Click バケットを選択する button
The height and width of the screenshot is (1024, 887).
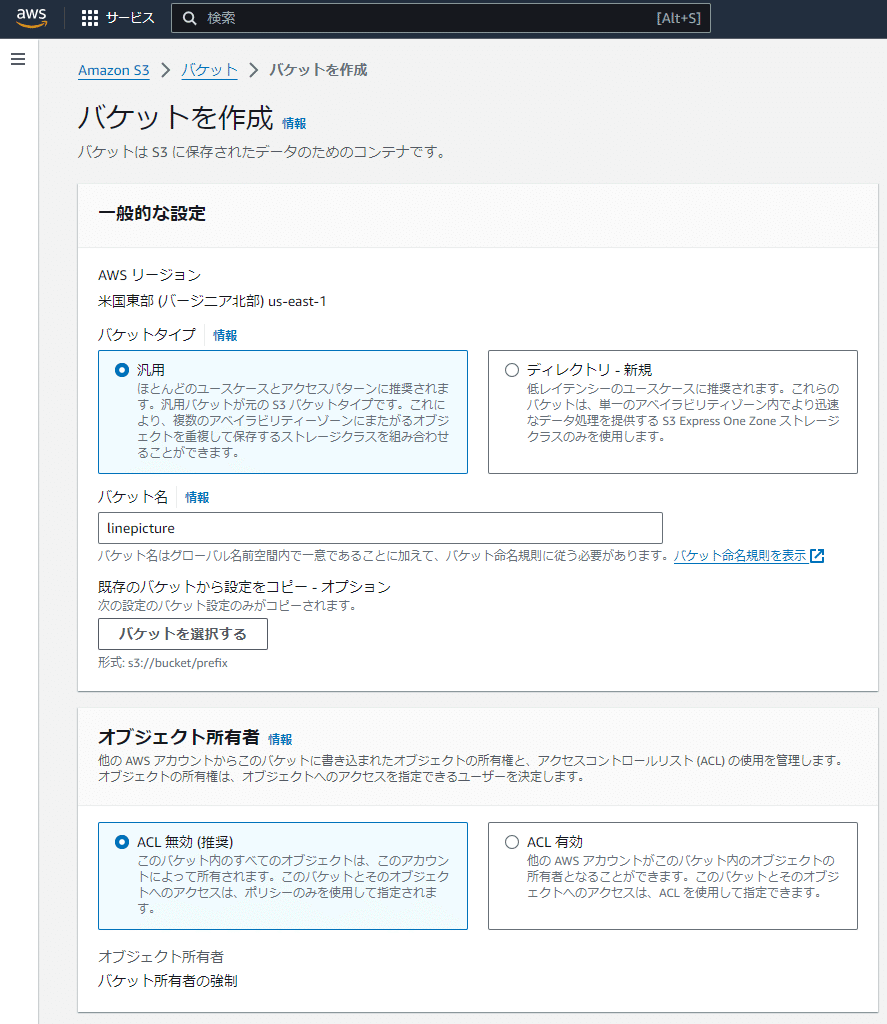(183, 634)
